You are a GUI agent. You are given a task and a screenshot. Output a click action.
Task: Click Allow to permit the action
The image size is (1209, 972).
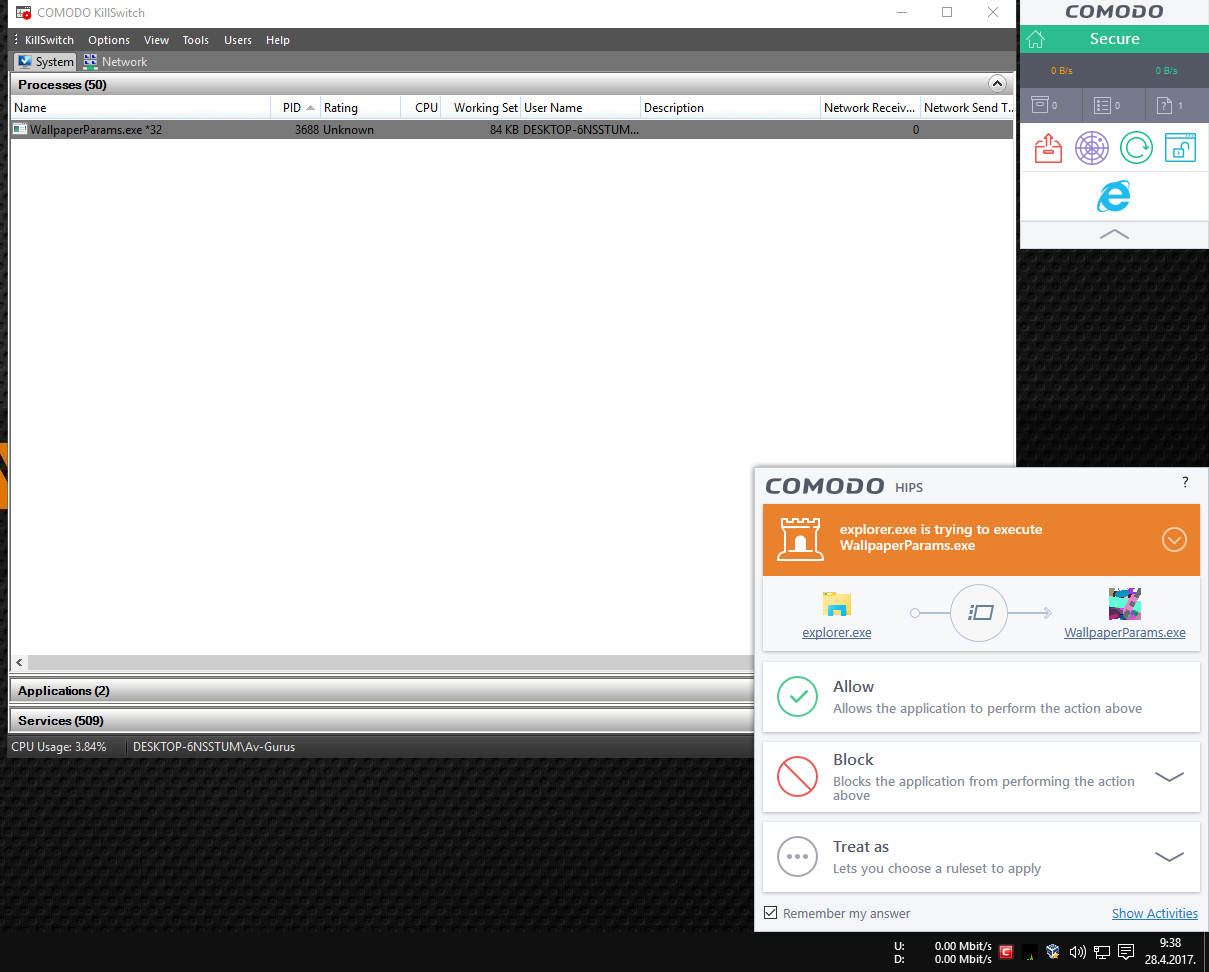[x=981, y=697]
